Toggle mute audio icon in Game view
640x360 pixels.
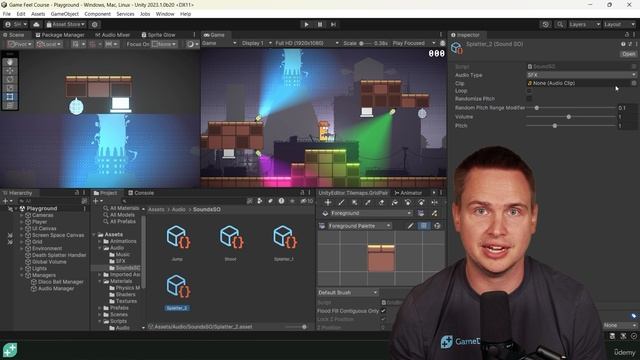442,43
